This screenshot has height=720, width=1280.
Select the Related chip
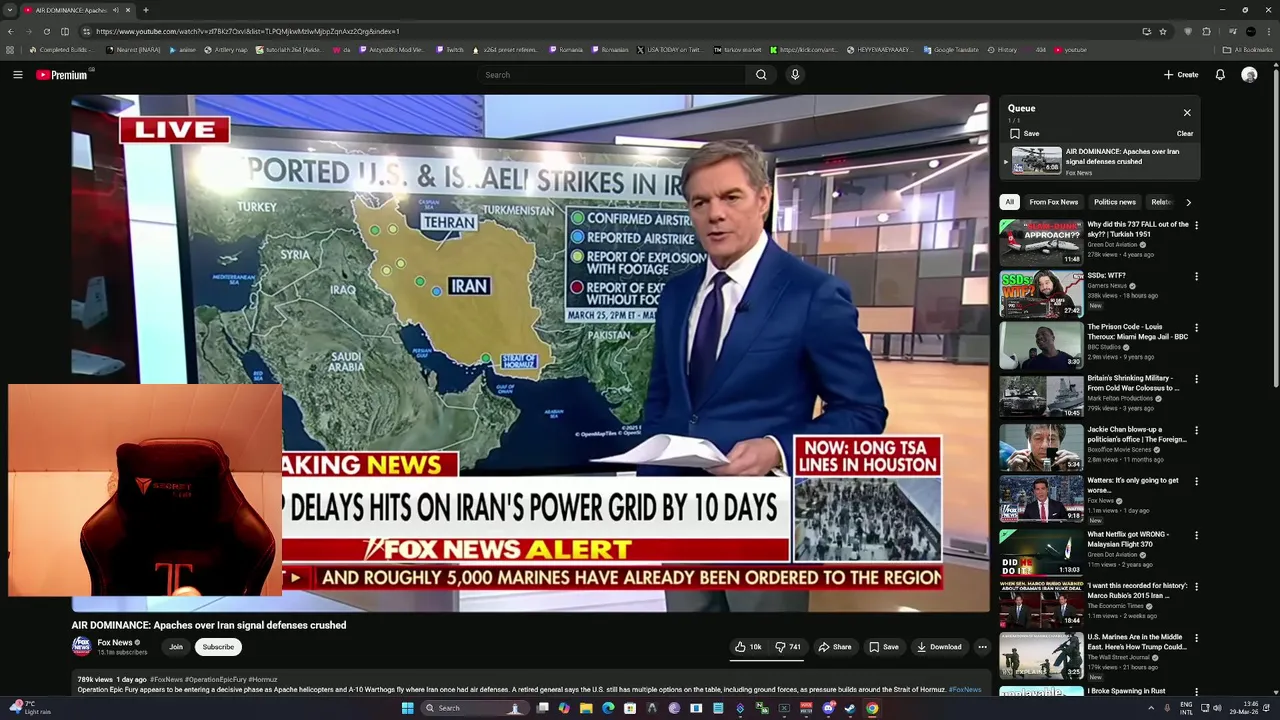pyautogui.click(x=1161, y=202)
